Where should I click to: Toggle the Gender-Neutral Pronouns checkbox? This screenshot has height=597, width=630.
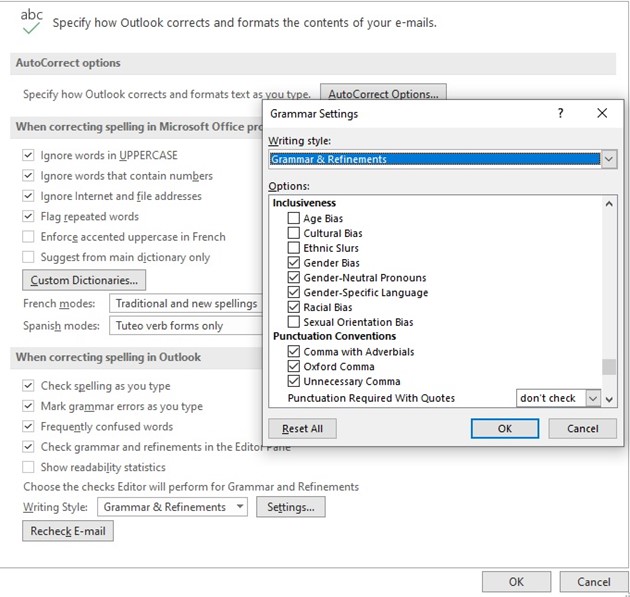coord(294,277)
